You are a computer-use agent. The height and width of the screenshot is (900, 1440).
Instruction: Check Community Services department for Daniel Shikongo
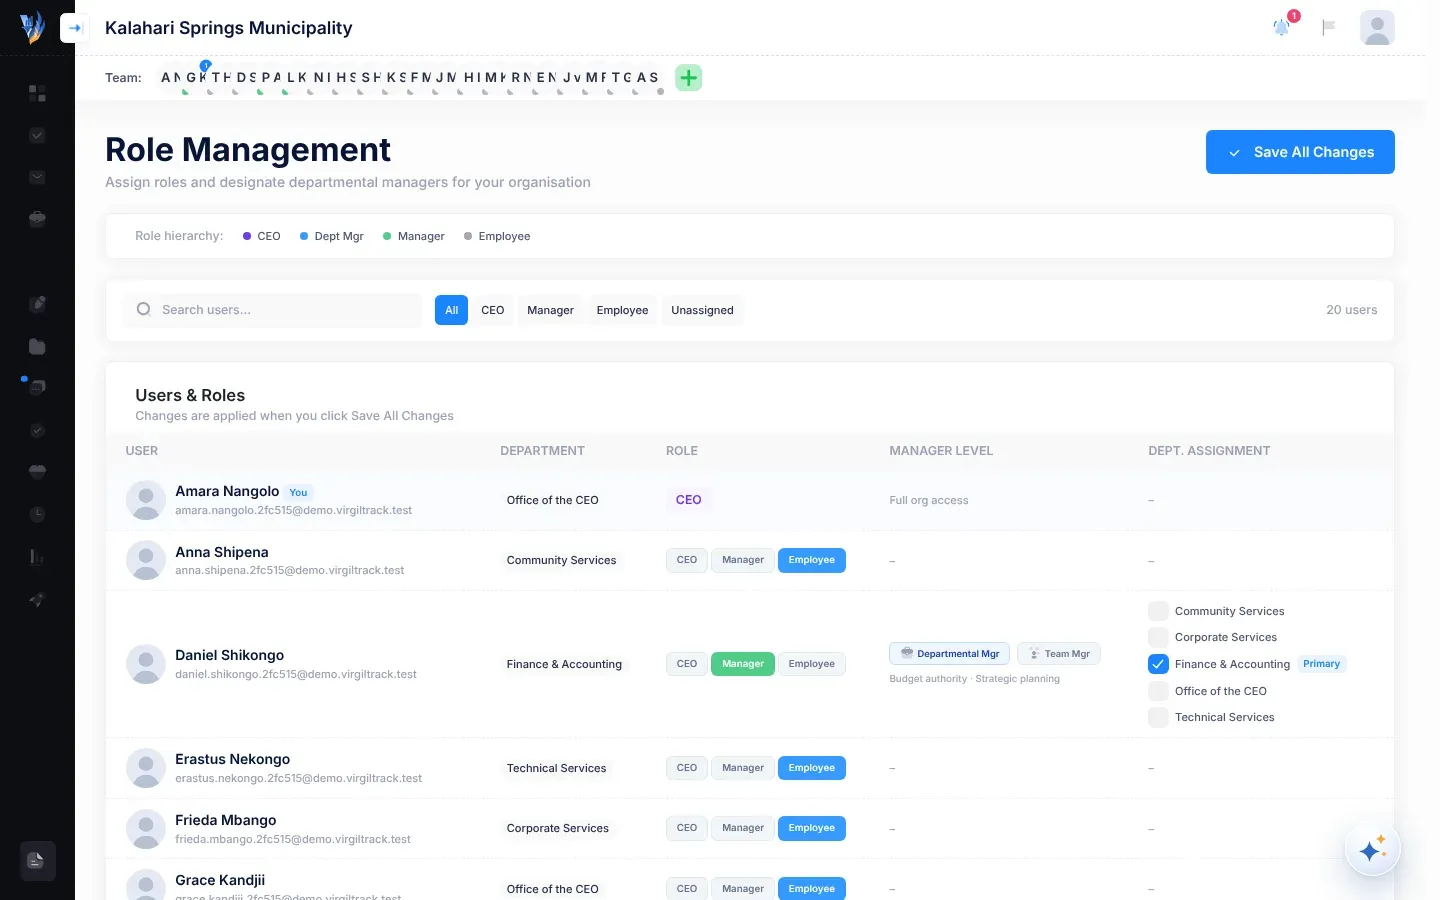point(1158,611)
